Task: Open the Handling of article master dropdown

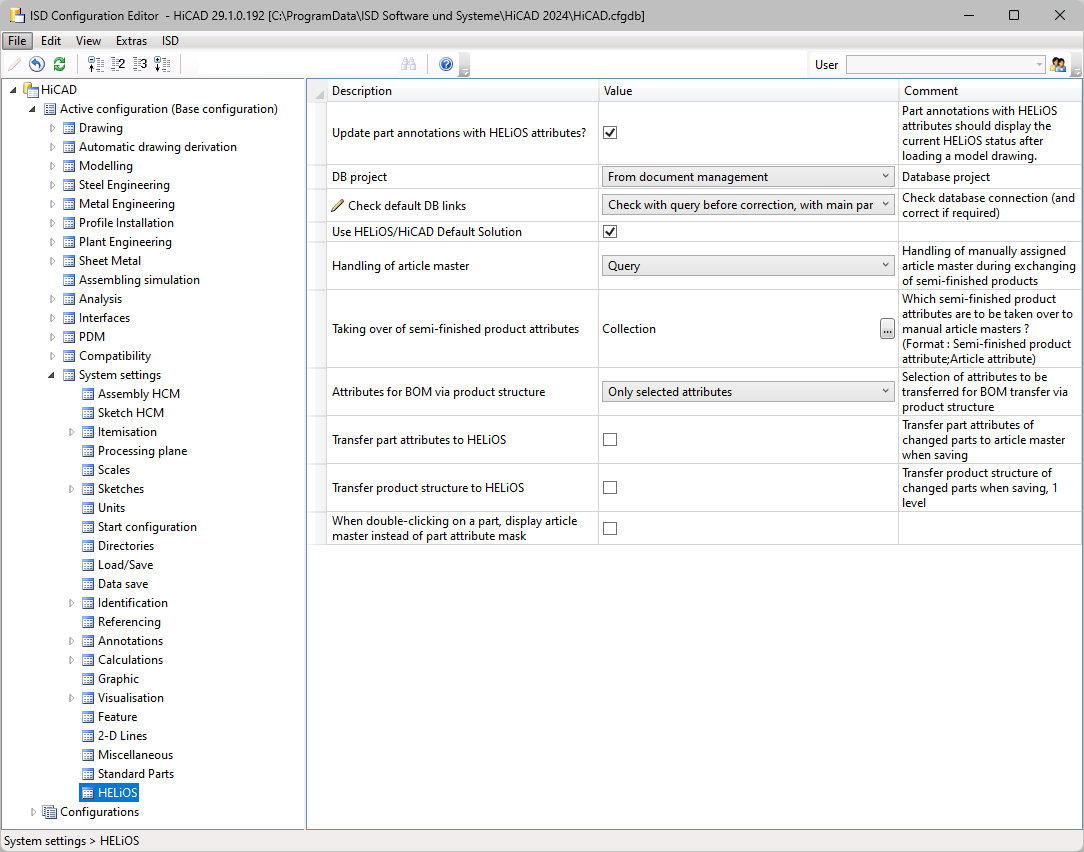Action: [747, 266]
